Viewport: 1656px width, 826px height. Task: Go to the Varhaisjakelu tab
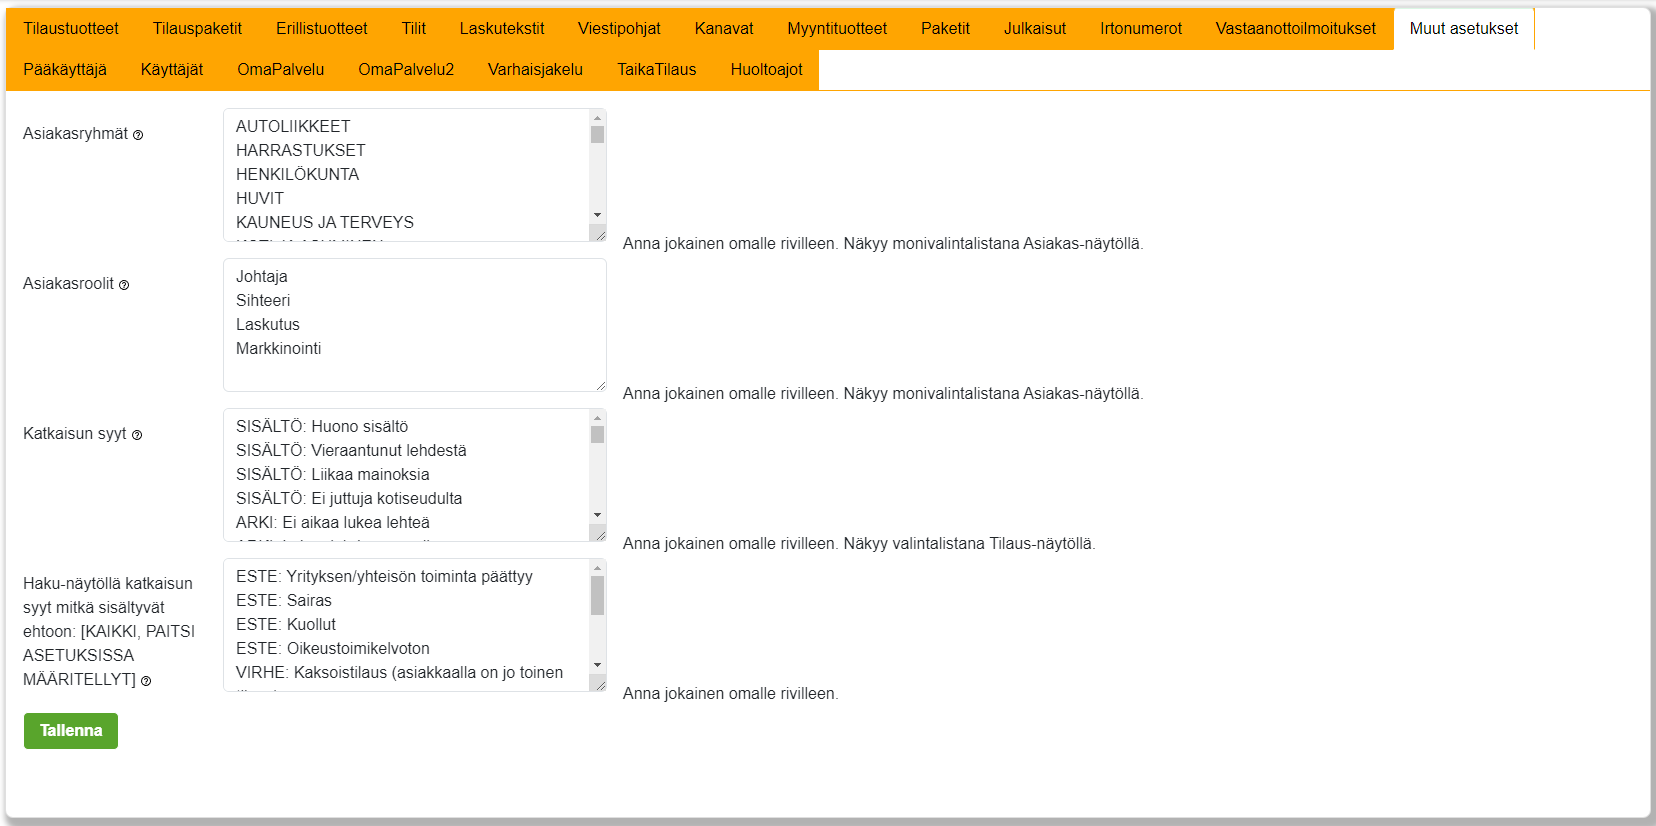tap(535, 70)
